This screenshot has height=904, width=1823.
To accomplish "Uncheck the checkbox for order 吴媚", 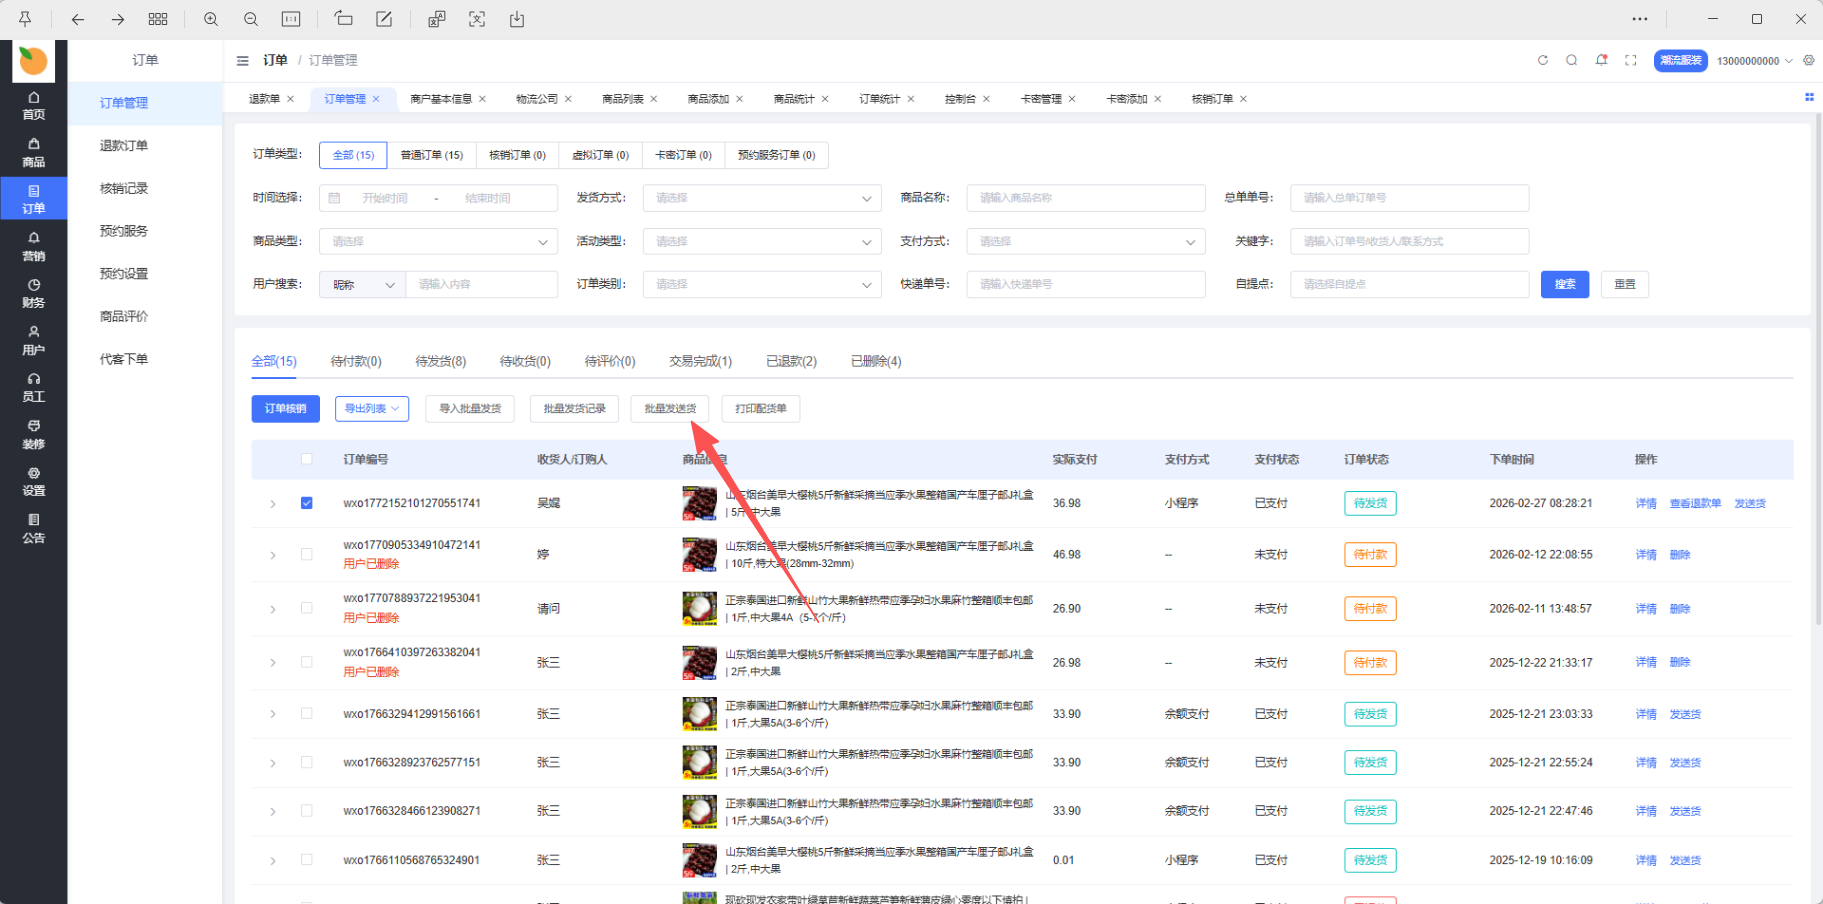I will 307,503.
